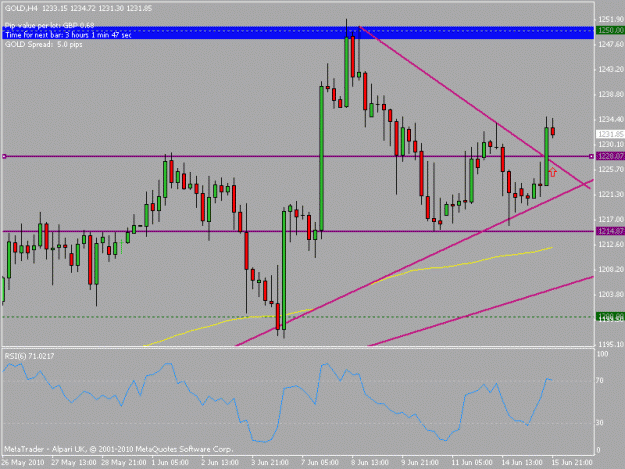The width and height of the screenshot is (625, 469).
Task: Click the current price label 1231.85
Action: (610, 134)
